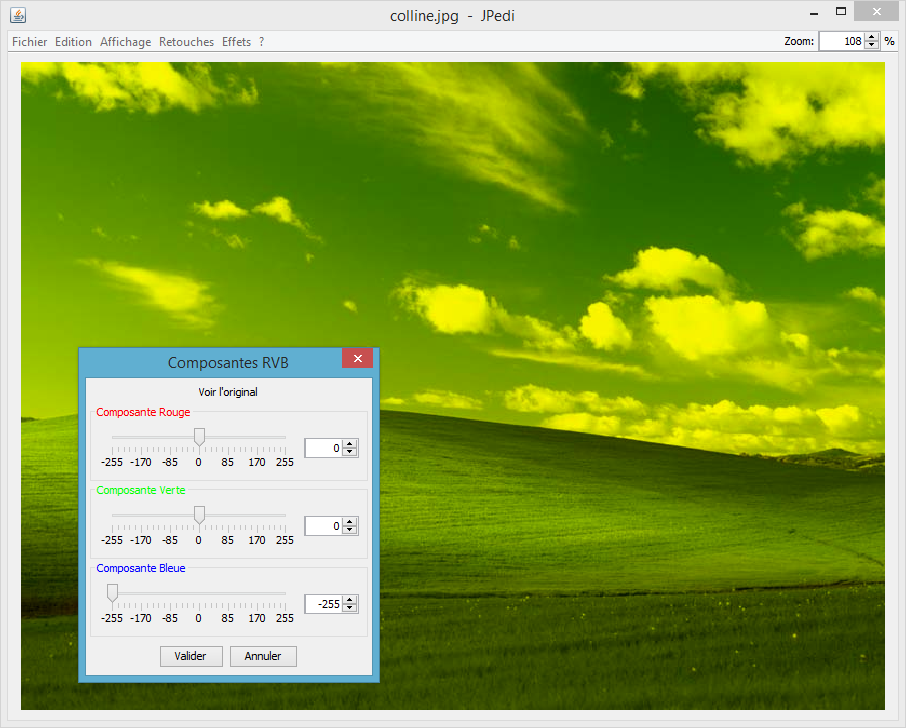The width and height of the screenshot is (906, 728).
Task: Maximize the JPedi window
Action: pyautogui.click(x=841, y=12)
